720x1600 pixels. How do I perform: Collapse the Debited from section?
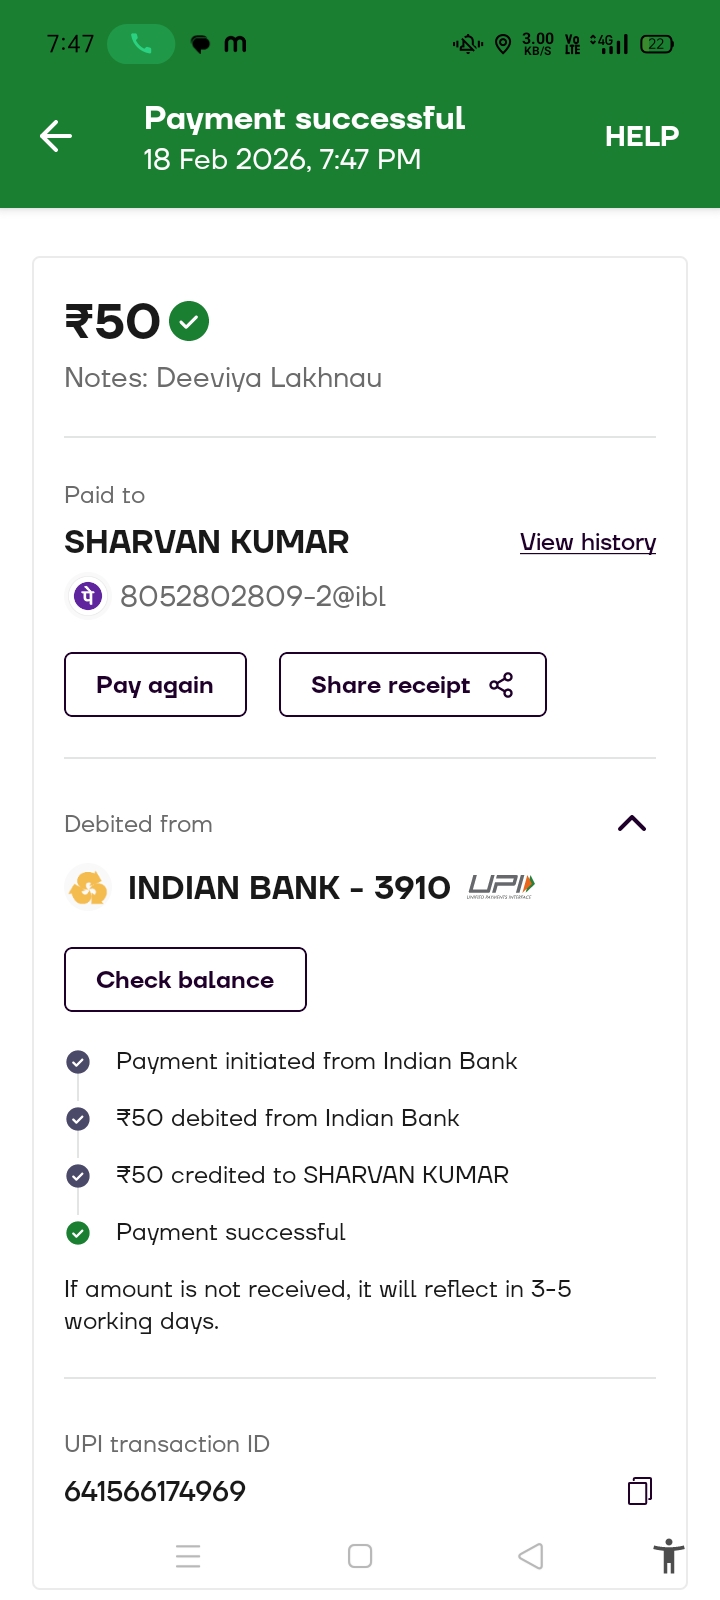click(x=632, y=824)
